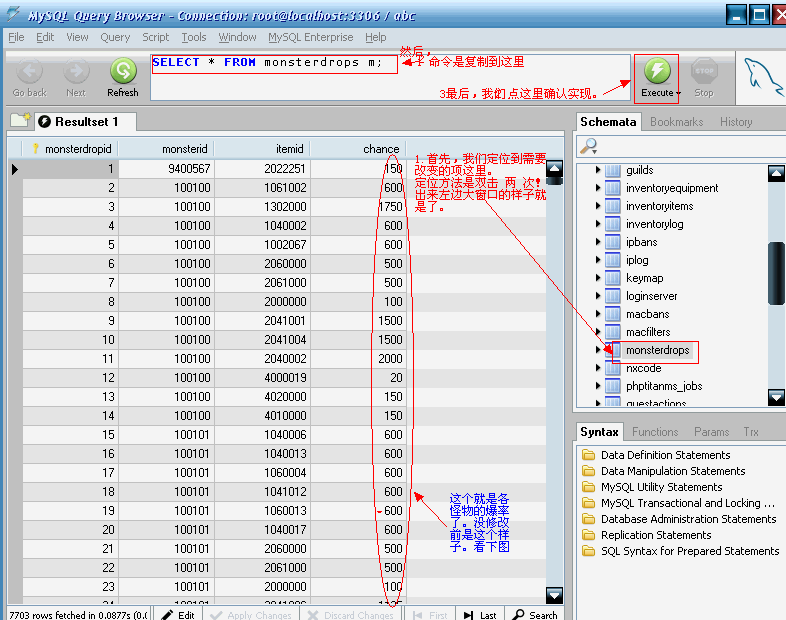Click chance cell 1750 in row 3
The image size is (786, 620).
pos(358,207)
